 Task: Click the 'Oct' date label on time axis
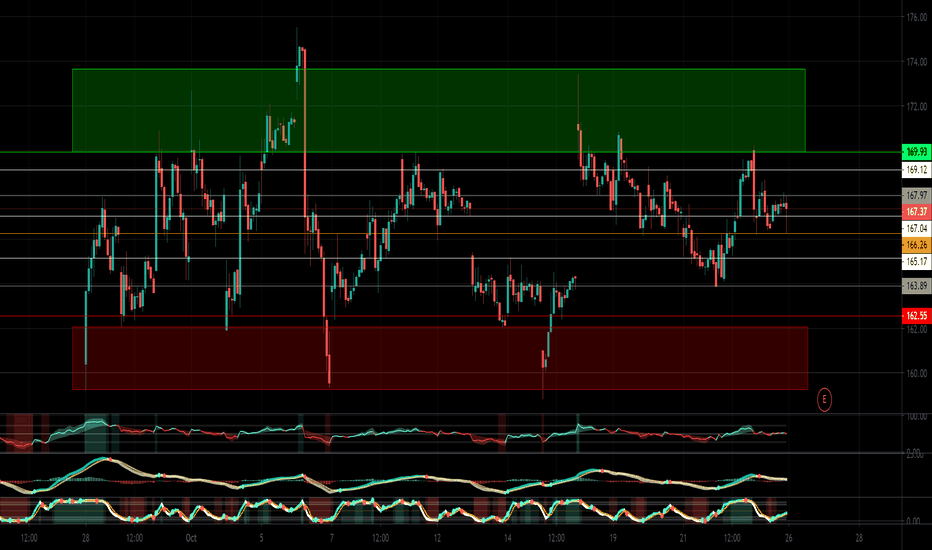pos(191,538)
